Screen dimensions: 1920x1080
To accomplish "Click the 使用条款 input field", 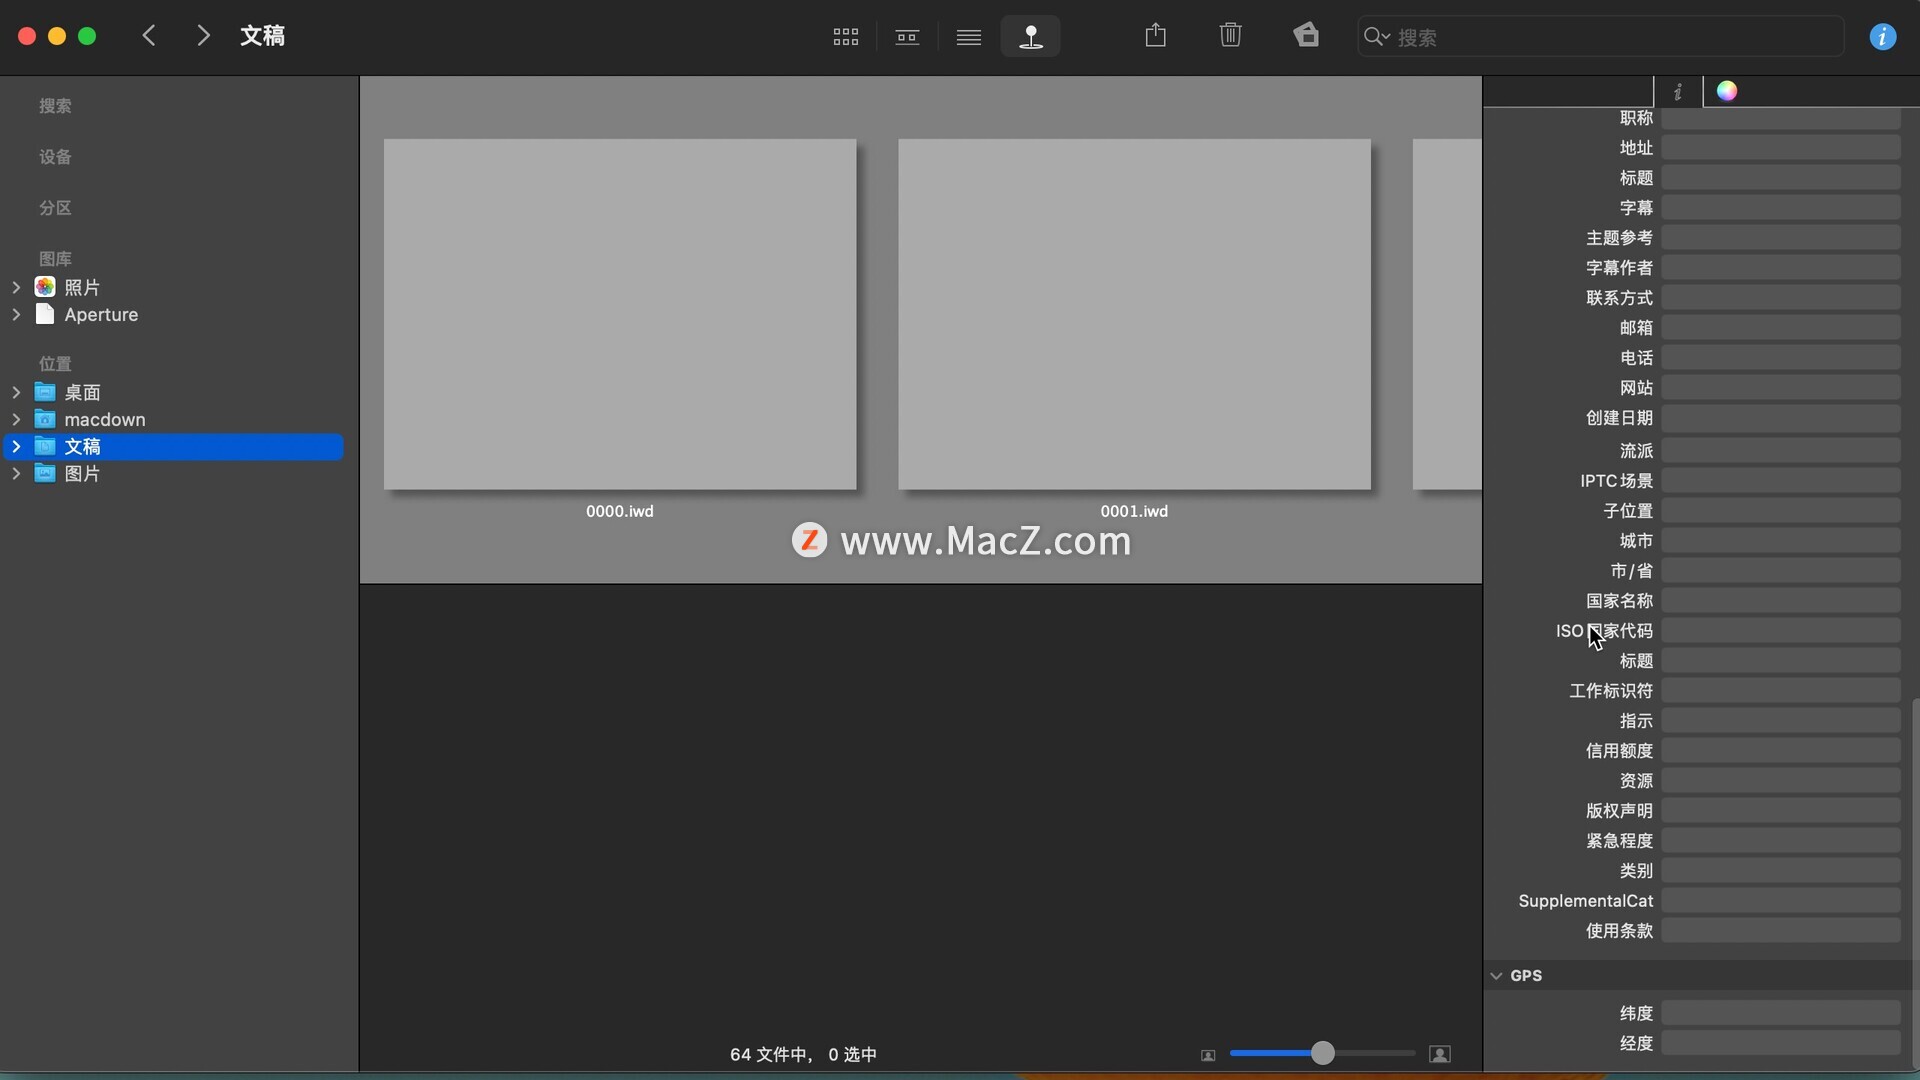I will tap(1781, 930).
